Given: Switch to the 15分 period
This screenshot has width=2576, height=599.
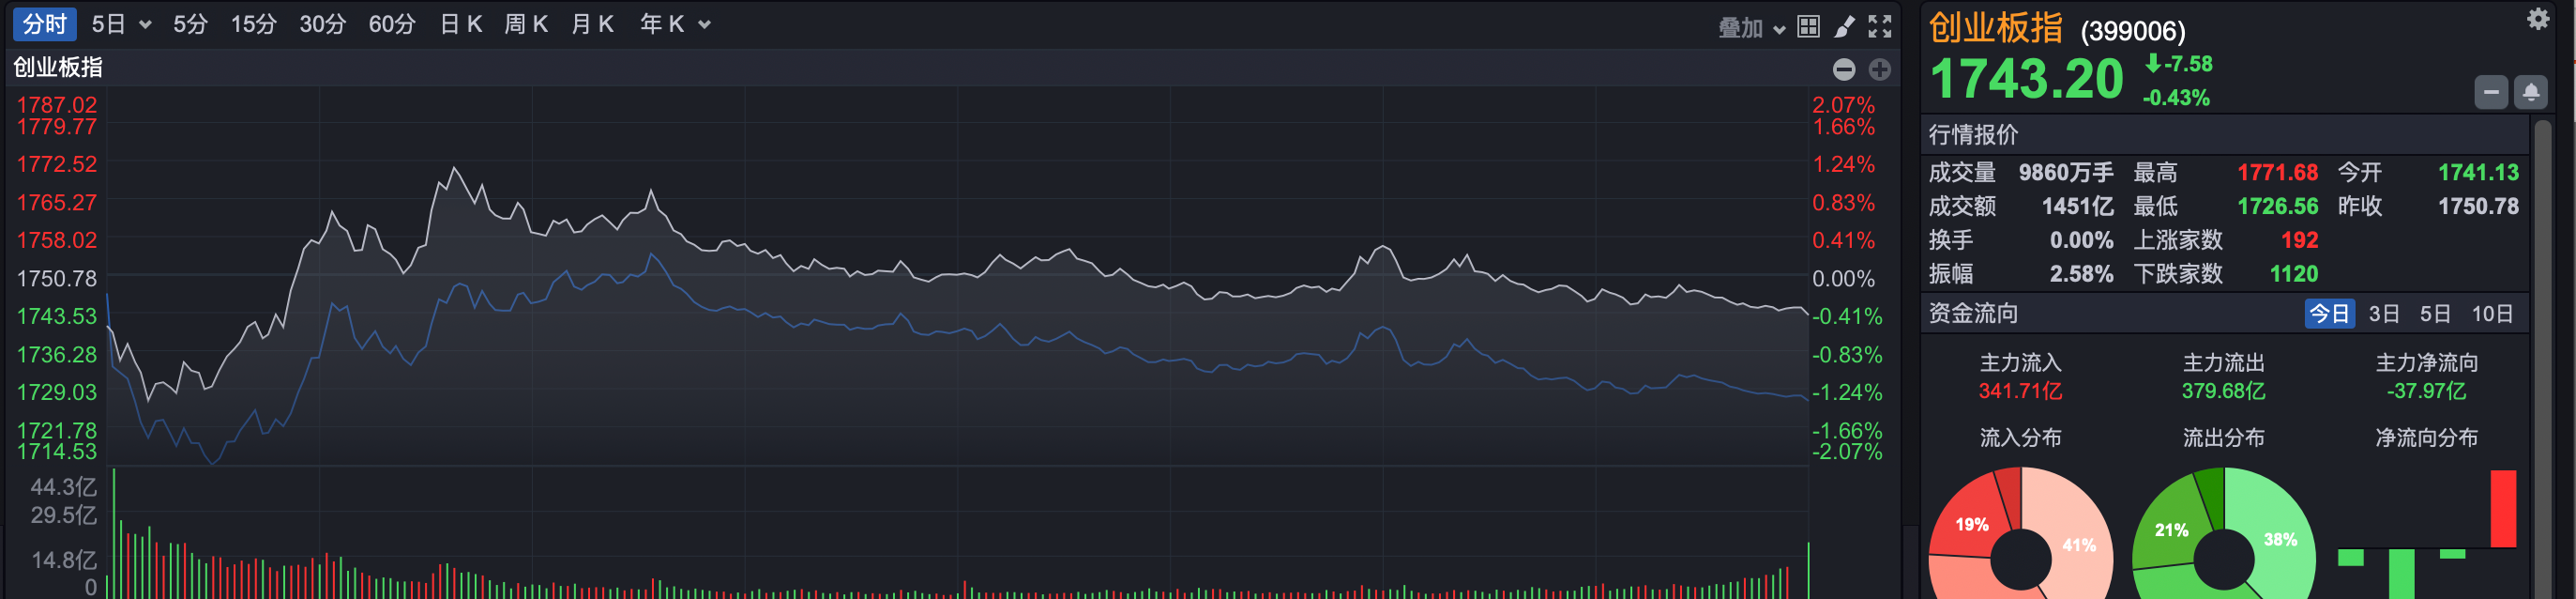Looking at the screenshot, I should pos(253,24).
